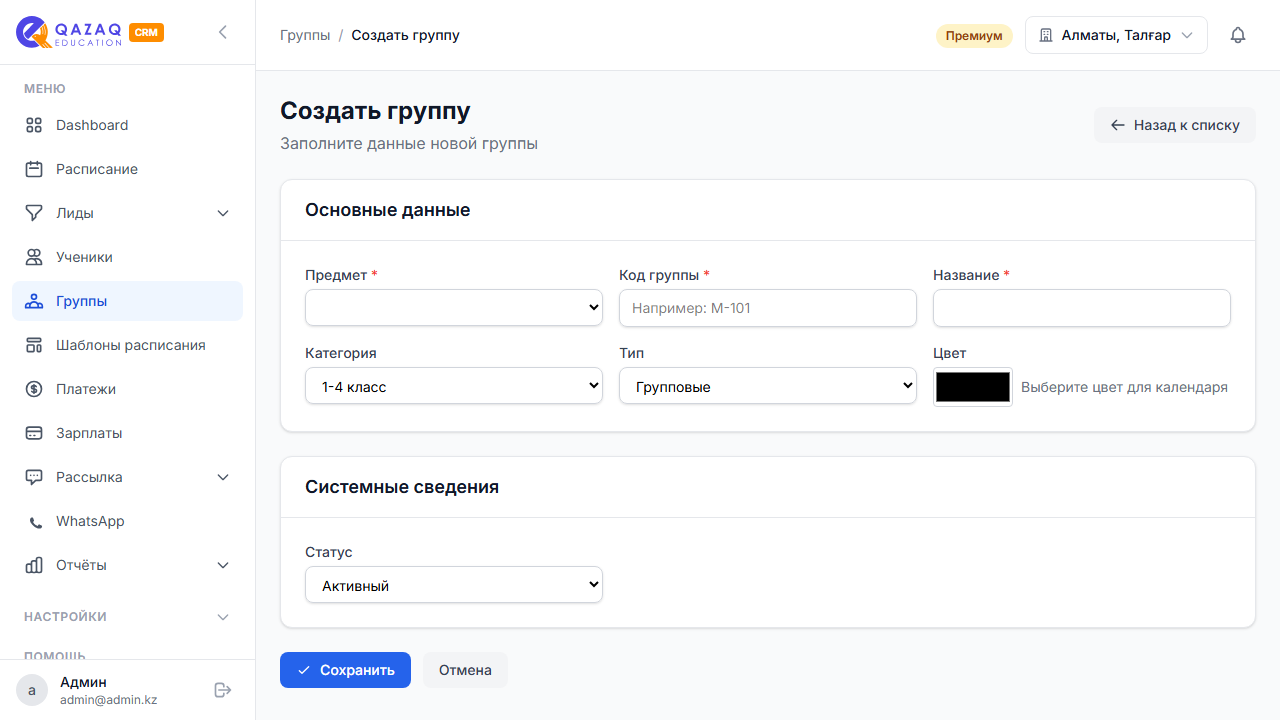Click the Шаблоны расписания layout icon
Viewport: 1280px width, 720px height.
tap(34, 345)
